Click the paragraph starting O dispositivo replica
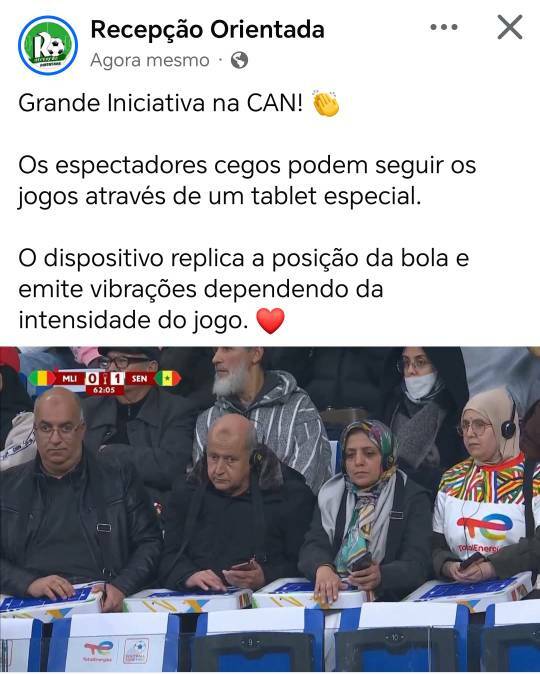This screenshot has width=540, height=674. click(243, 289)
